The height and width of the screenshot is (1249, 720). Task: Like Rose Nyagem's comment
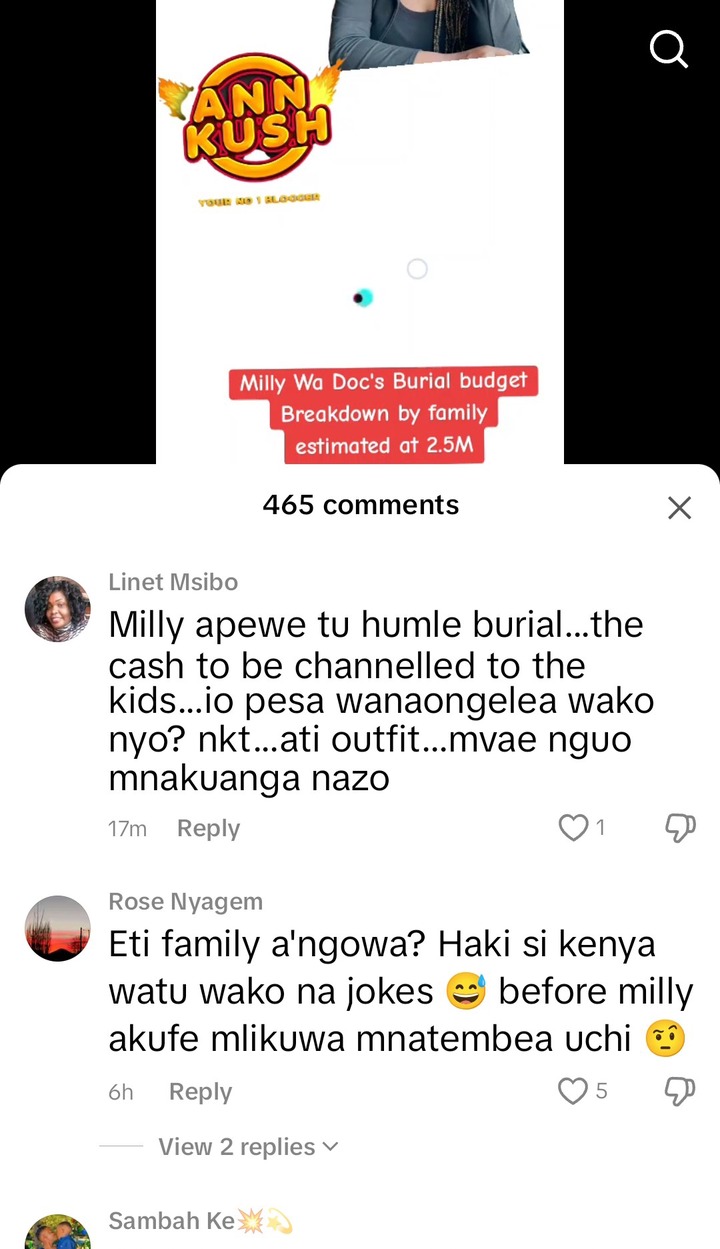pos(573,1091)
